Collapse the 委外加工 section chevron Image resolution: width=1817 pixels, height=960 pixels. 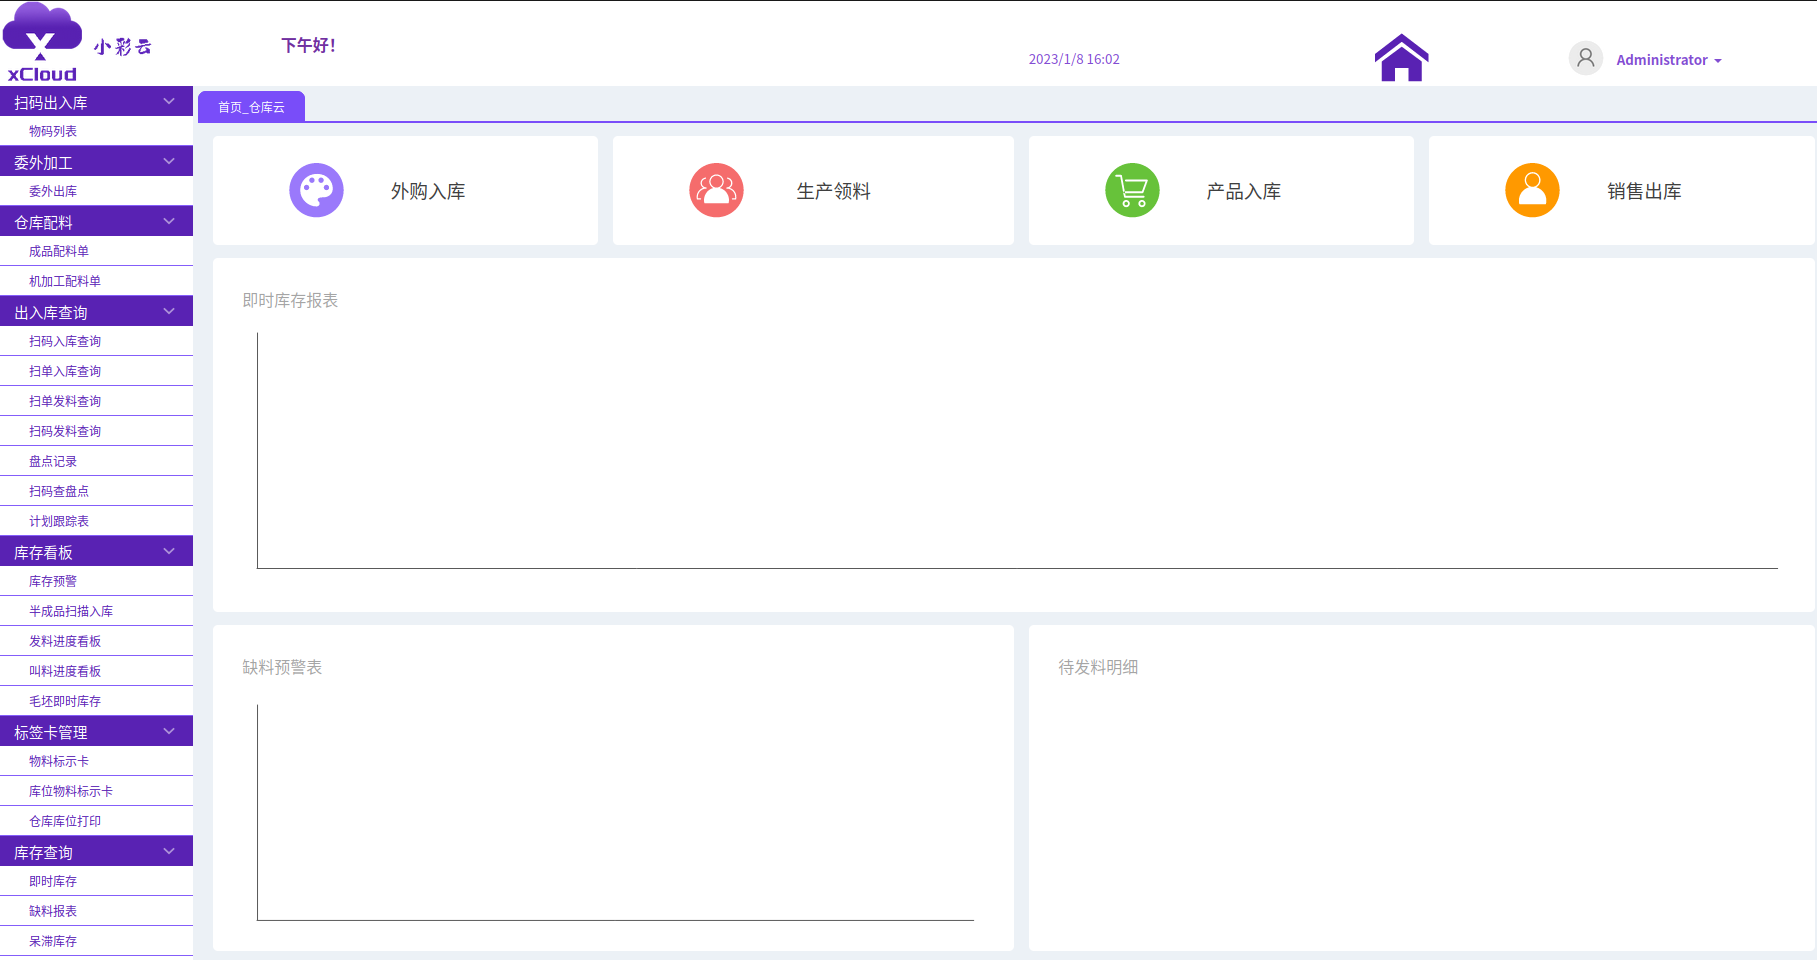(169, 161)
